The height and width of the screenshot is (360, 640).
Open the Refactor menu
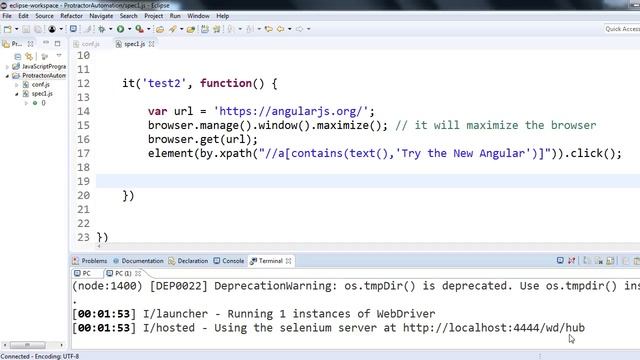[71, 16]
